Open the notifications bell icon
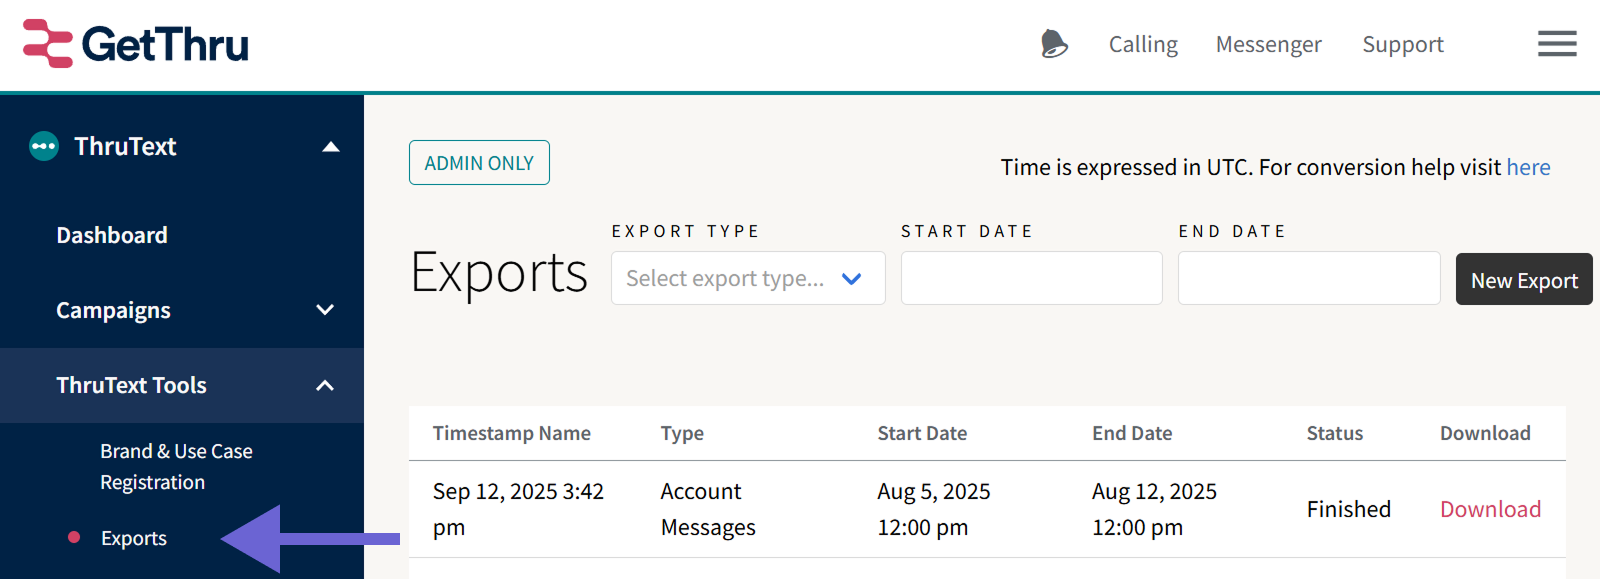 click(x=1054, y=44)
